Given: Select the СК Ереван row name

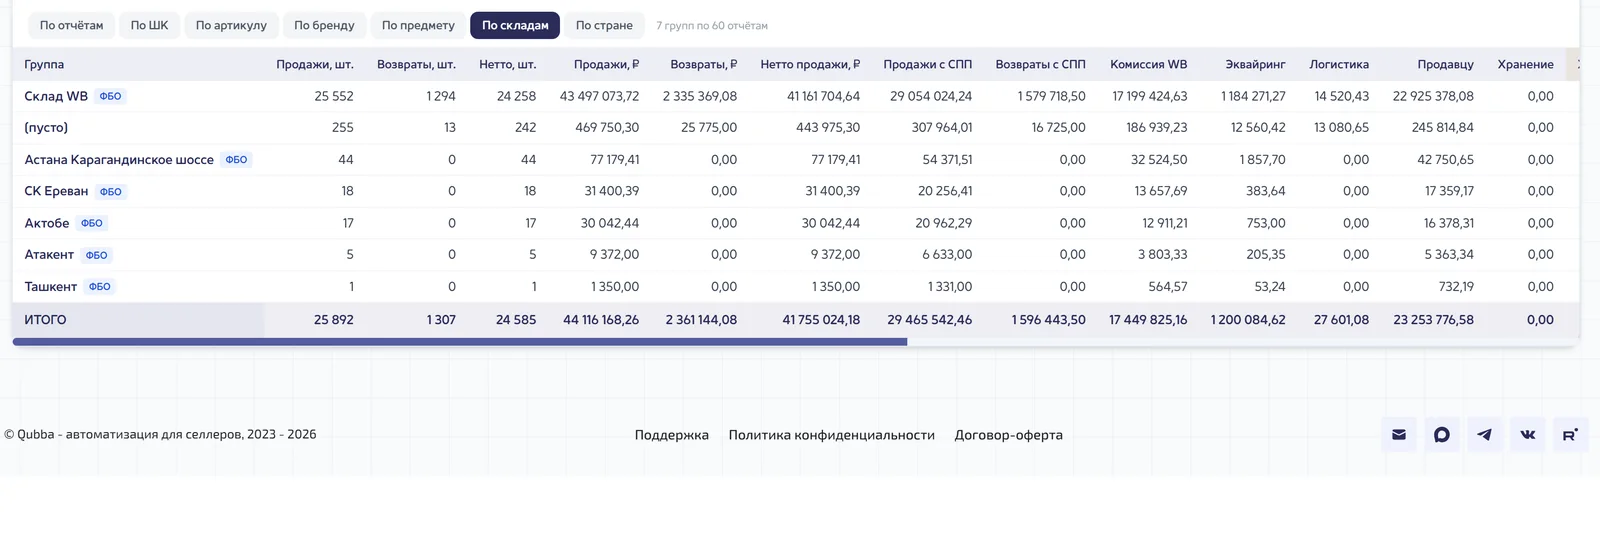Looking at the screenshot, I should click(x=56, y=191).
